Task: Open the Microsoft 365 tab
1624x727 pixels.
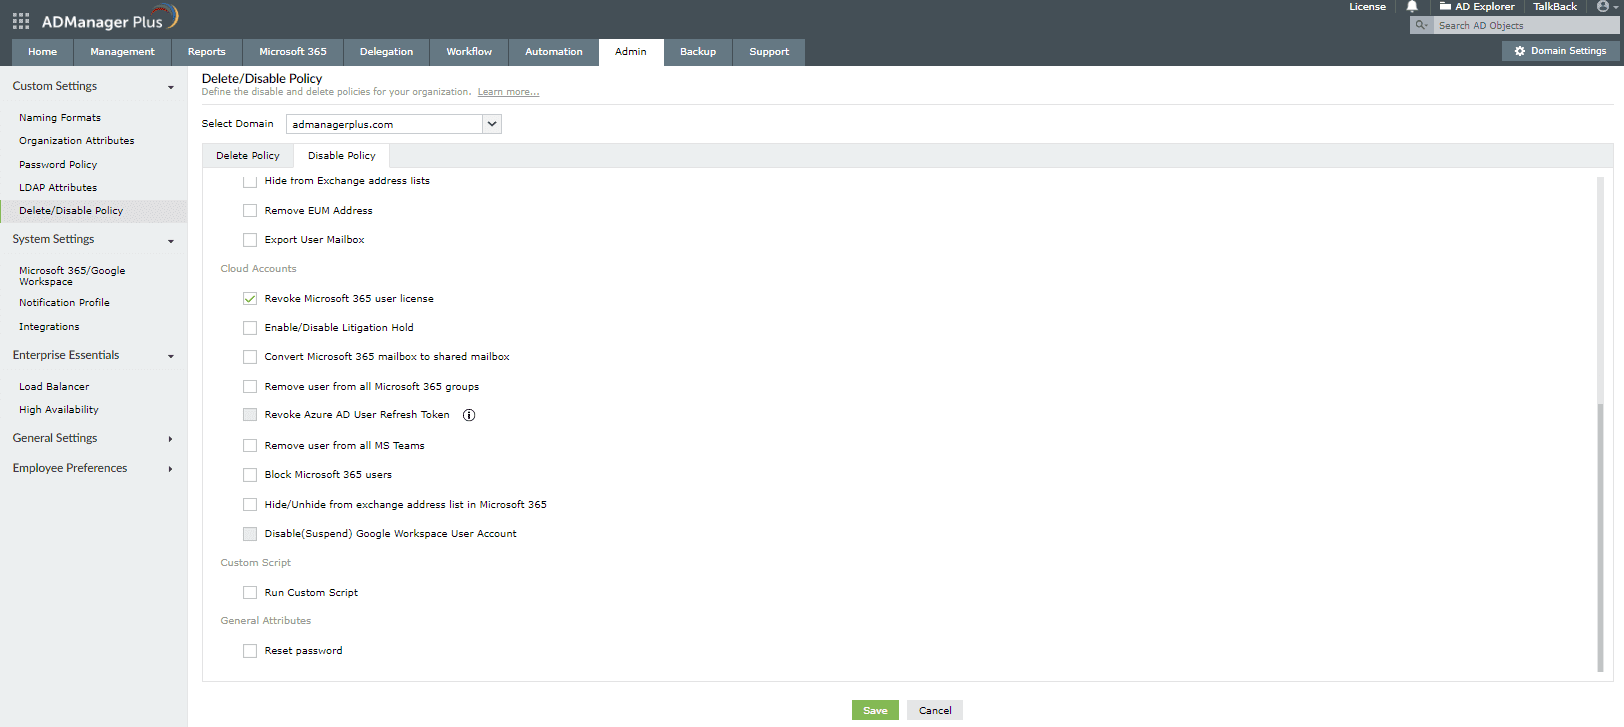Action: tap(293, 52)
